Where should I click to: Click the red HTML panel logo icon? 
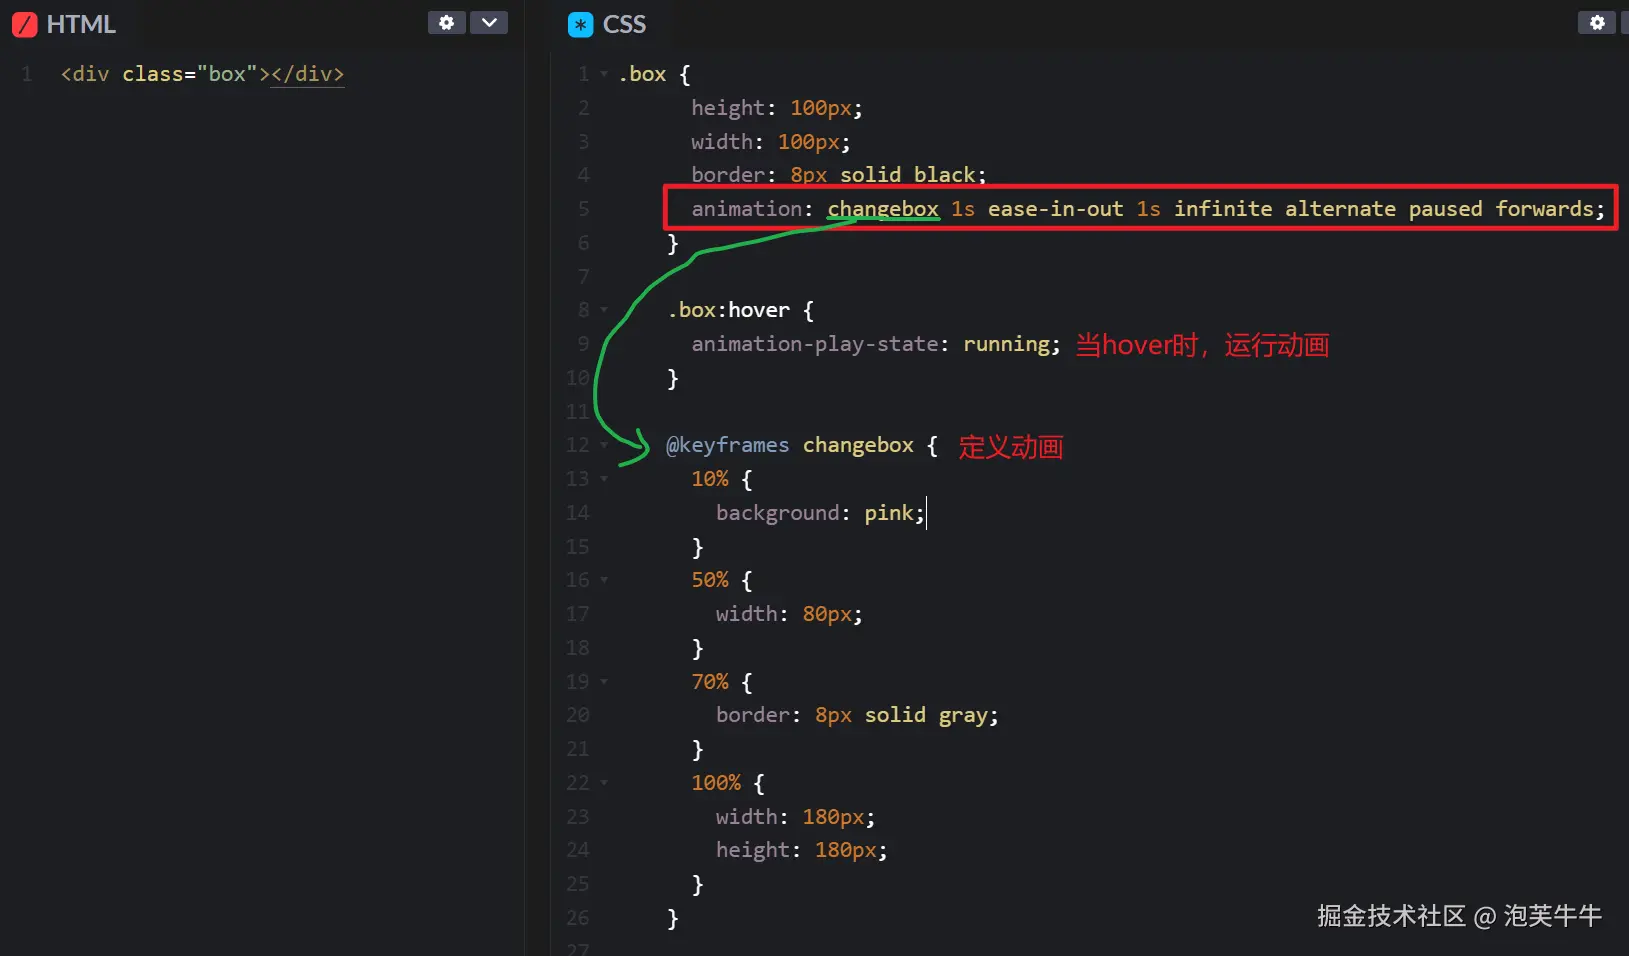click(24, 24)
